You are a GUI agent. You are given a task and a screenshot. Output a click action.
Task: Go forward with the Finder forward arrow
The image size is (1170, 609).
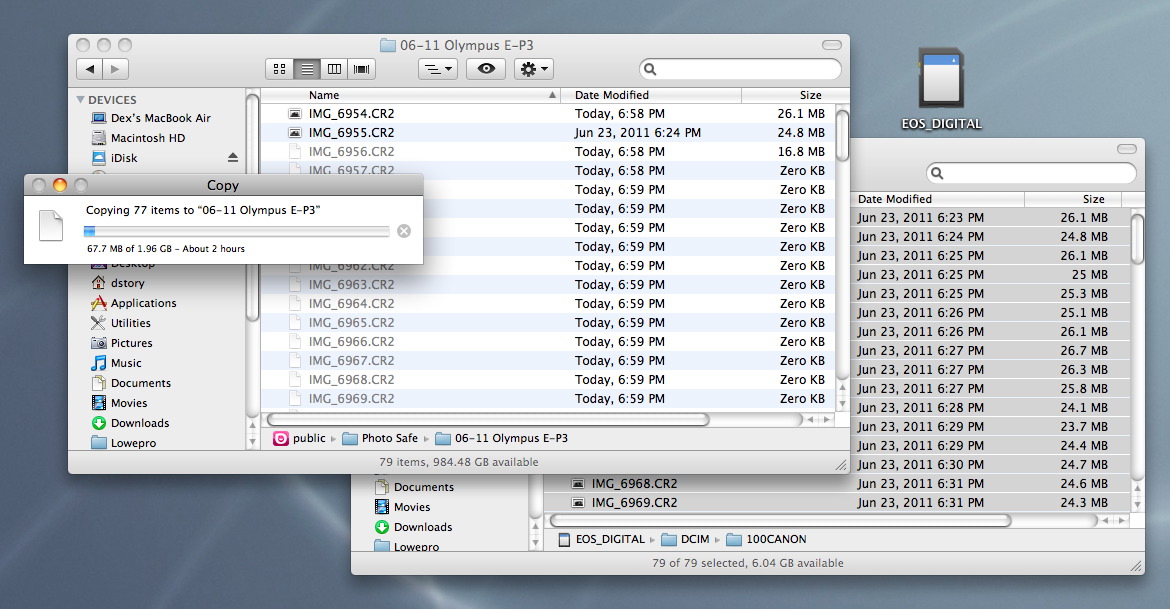pyautogui.click(x=115, y=69)
